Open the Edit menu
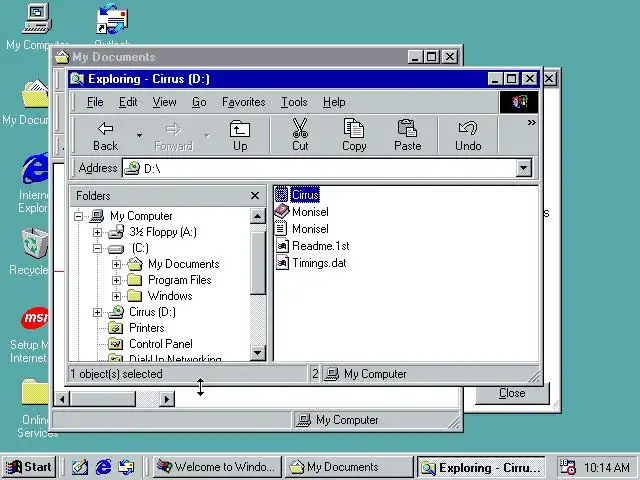 (128, 102)
